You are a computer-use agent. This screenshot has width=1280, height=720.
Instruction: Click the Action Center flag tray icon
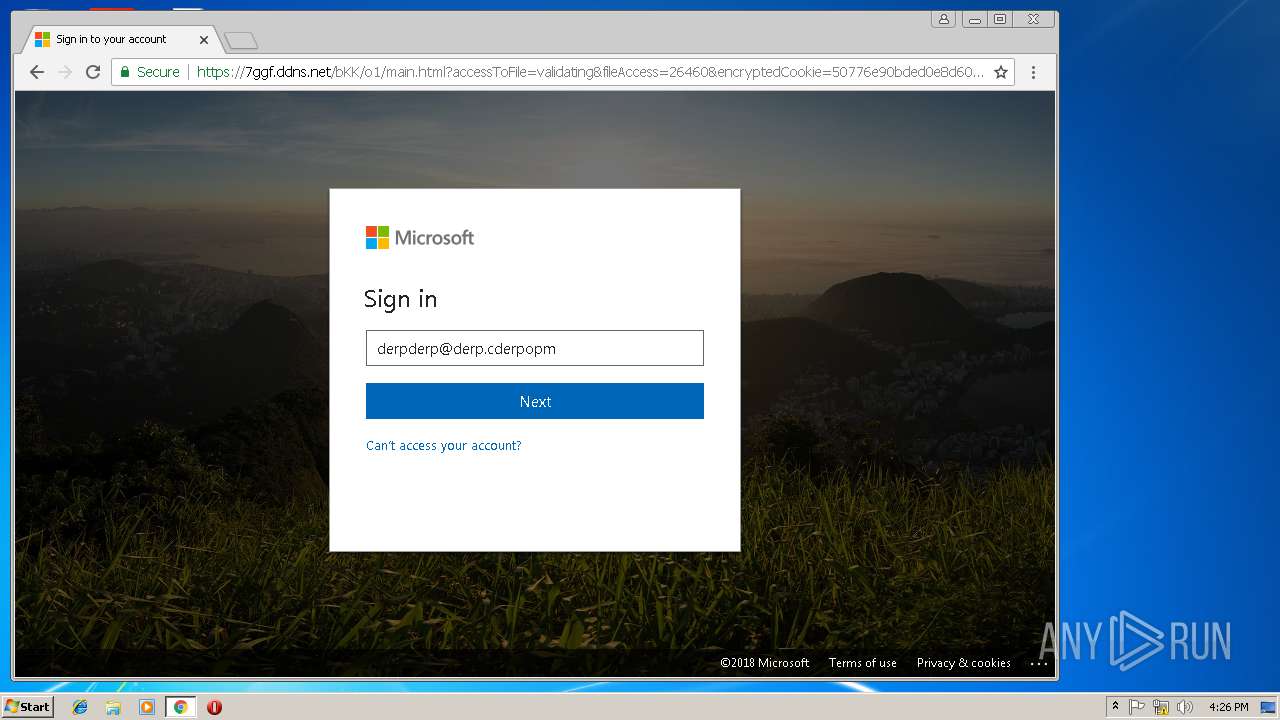click(1137, 707)
